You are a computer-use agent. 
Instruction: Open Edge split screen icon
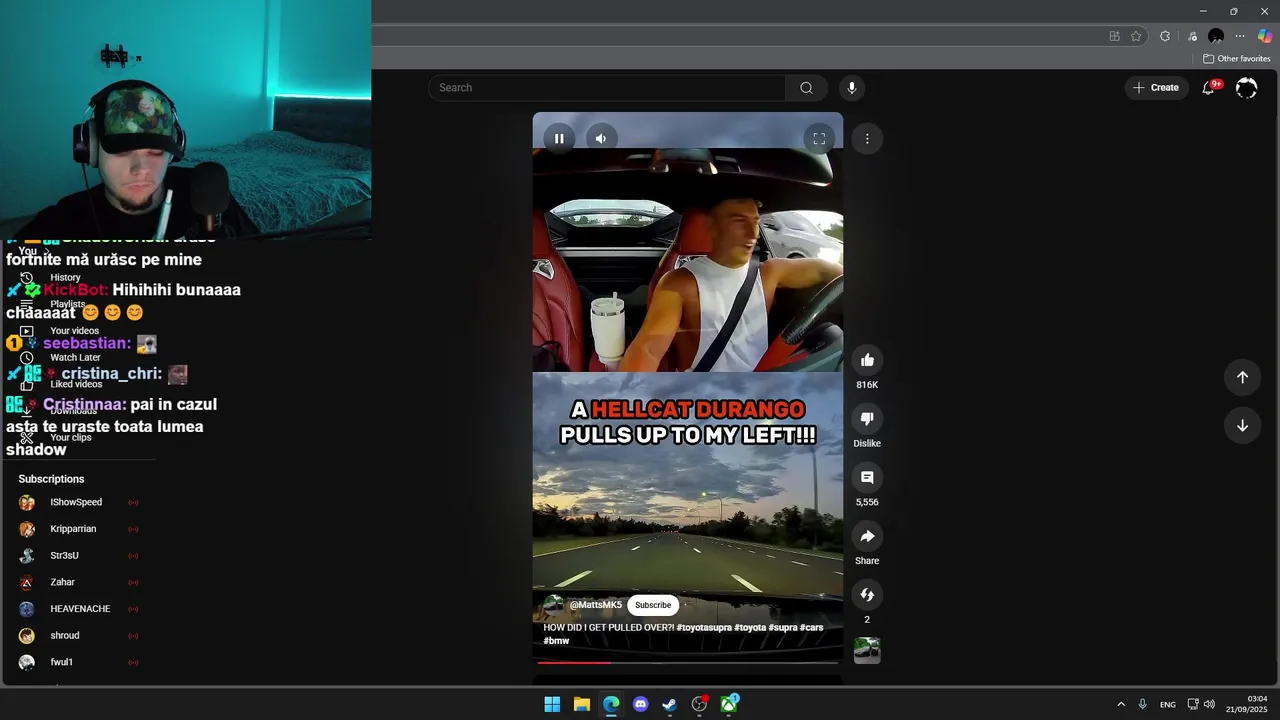pos(1114,36)
